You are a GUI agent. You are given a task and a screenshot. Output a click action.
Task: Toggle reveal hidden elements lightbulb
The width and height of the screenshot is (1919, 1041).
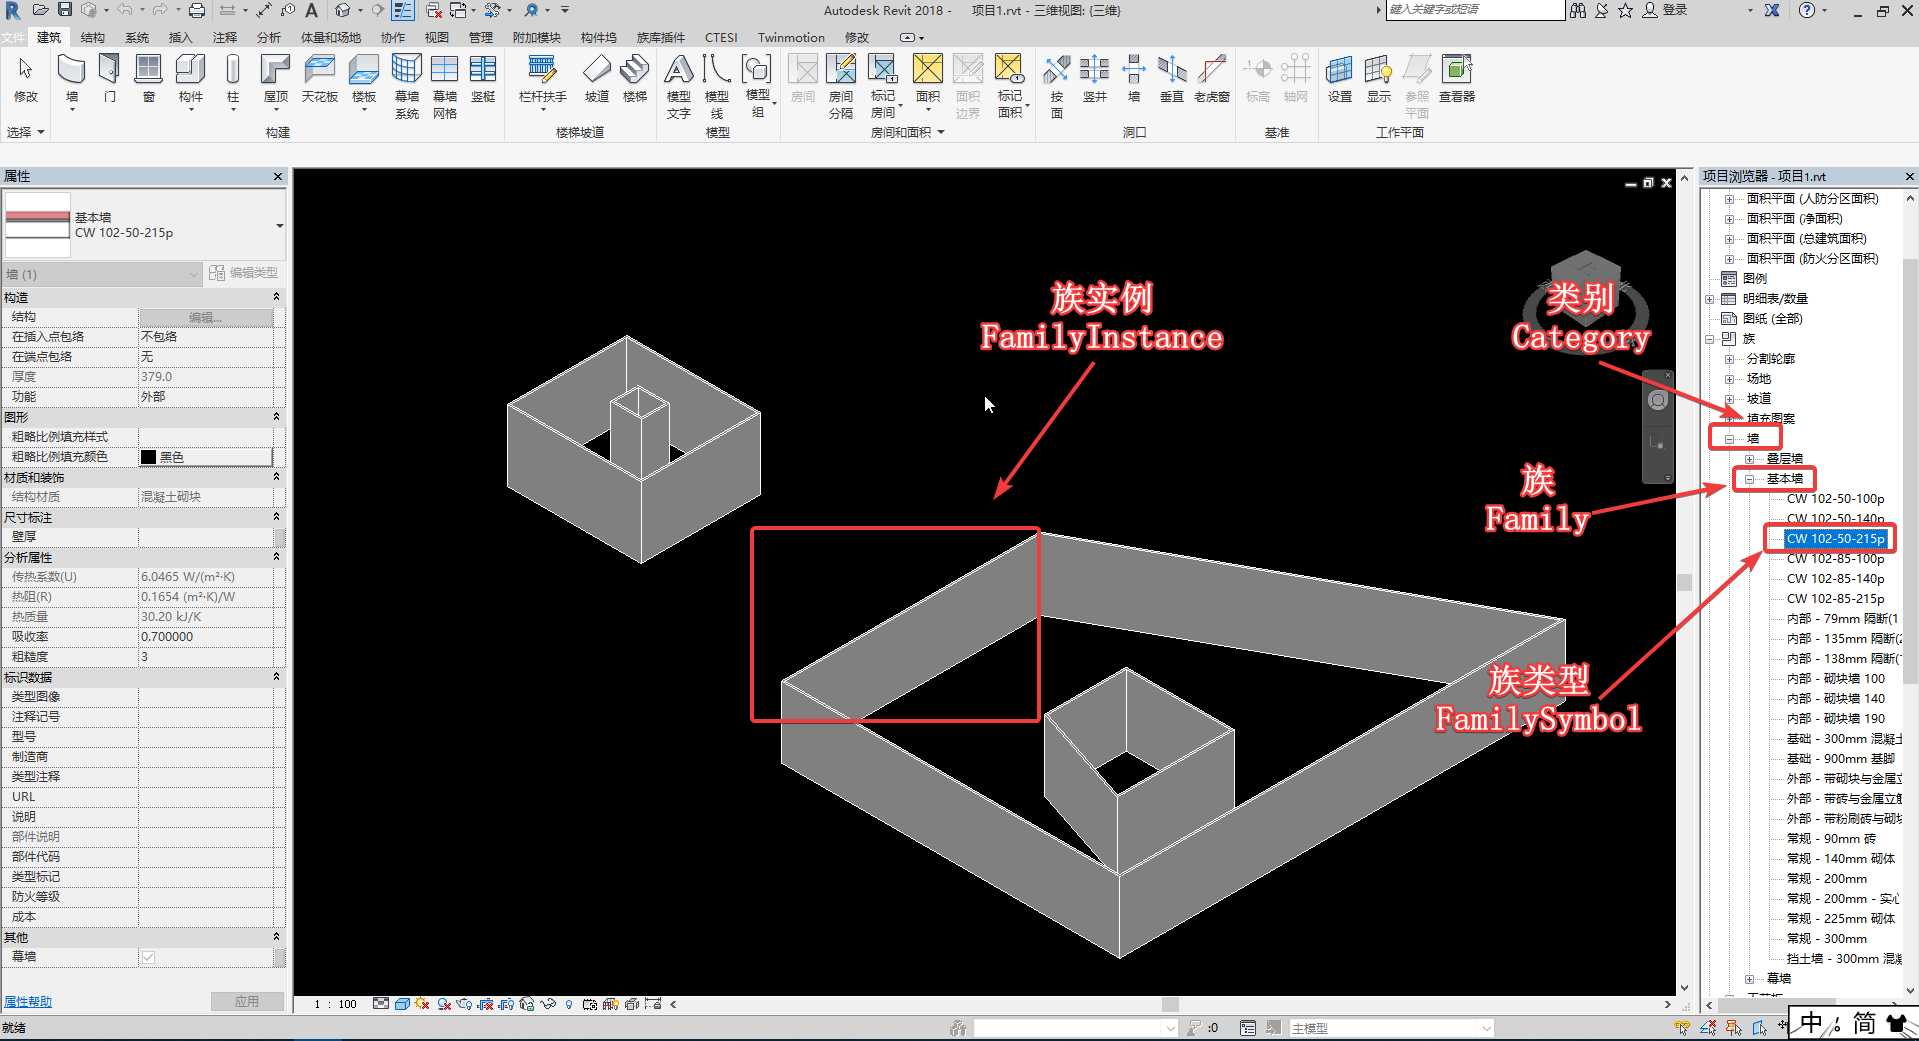pyautogui.click(x=569, y=1004)
